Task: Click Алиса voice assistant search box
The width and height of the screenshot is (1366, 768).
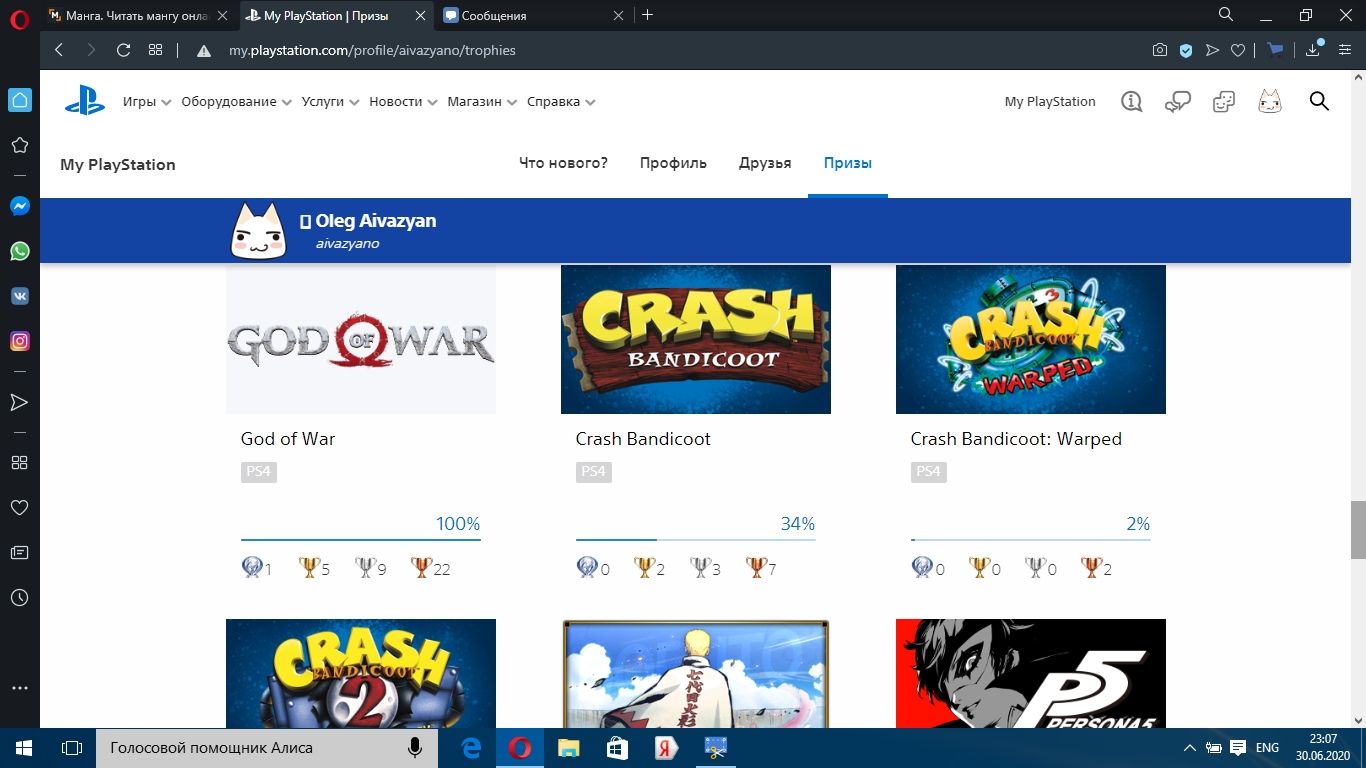Action: tap(267, 748)
